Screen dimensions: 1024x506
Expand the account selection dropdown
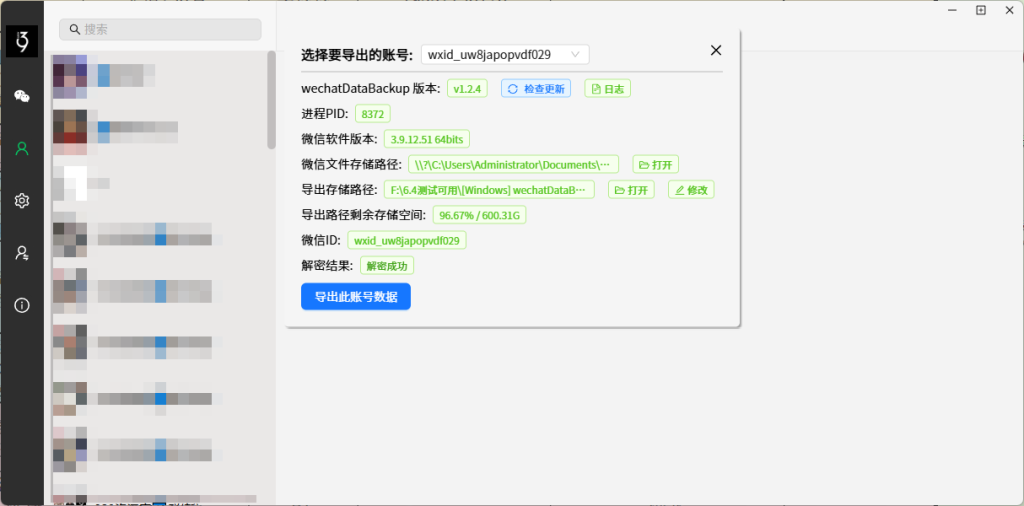[x=505, y=54]
